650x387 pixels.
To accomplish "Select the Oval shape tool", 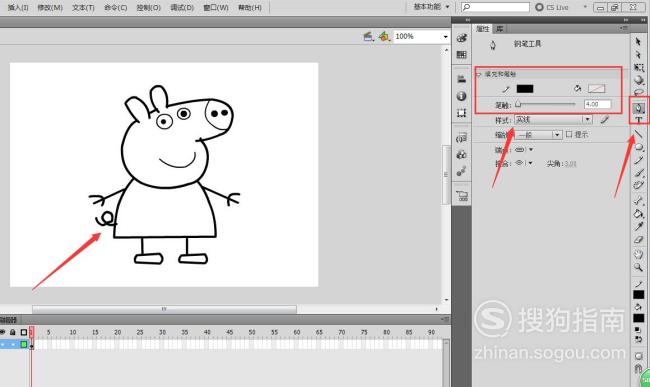I will coord(639,147).
